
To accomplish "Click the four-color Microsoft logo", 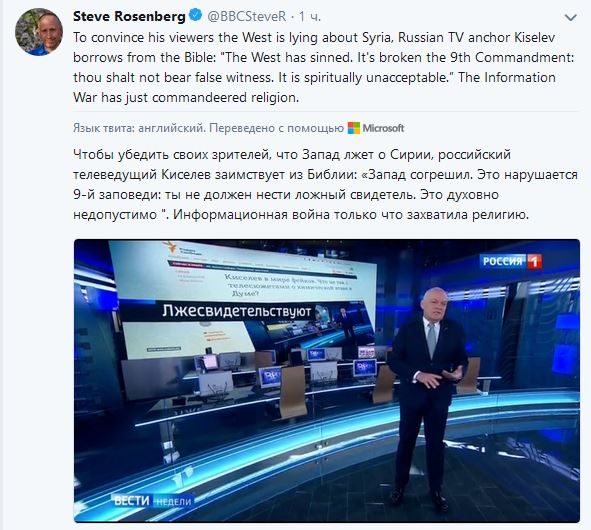I will tap(354, 128).
